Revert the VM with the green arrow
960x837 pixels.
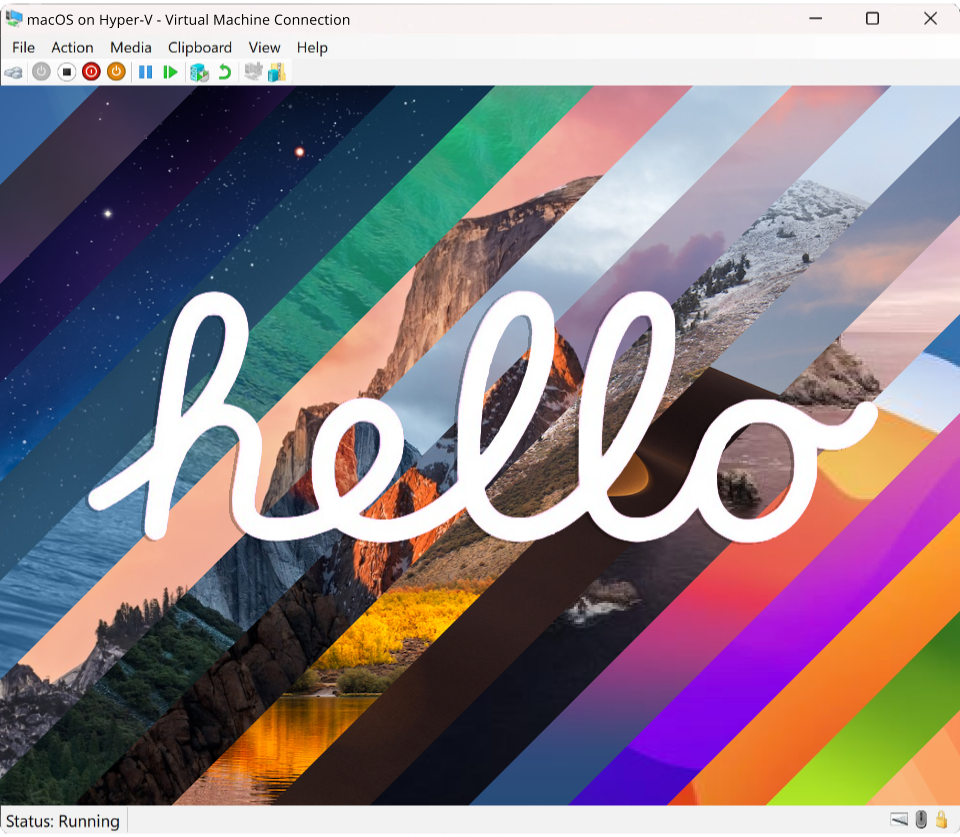225,72
